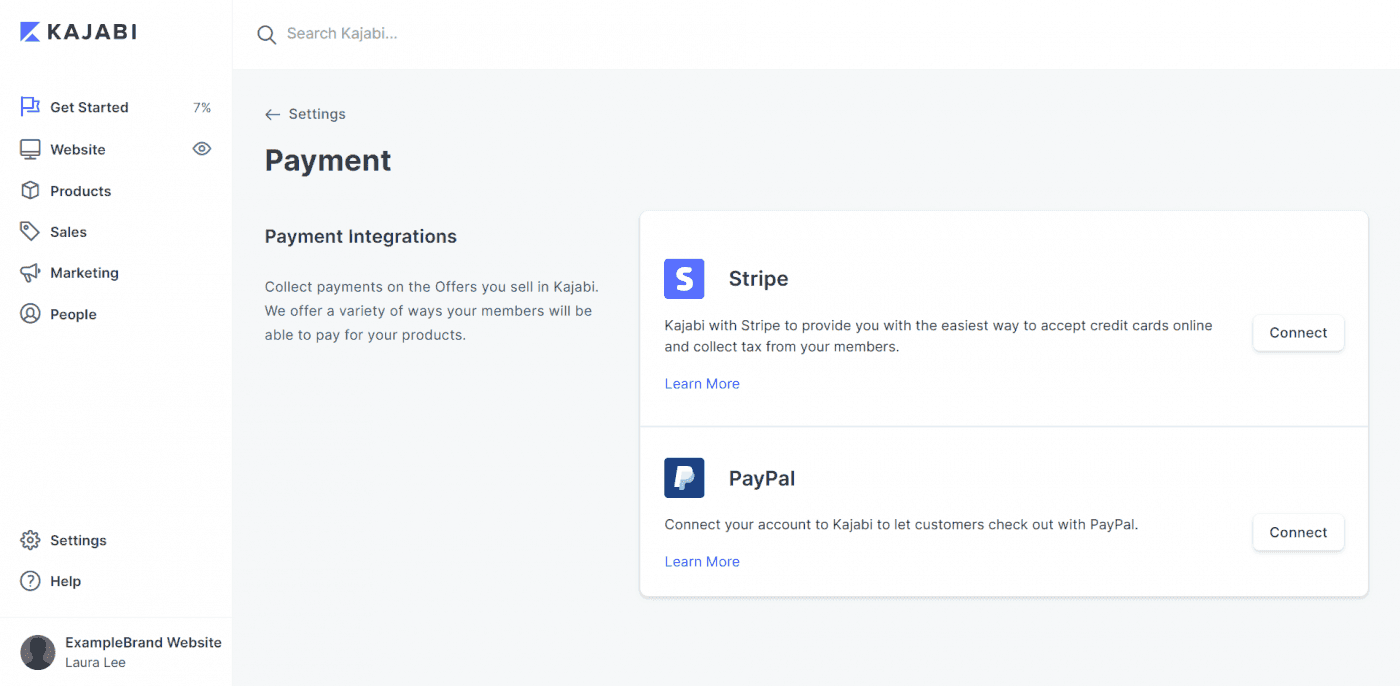The image size is (1400, 686).
Task: Click the Payment page title
Action: point(328,160)
